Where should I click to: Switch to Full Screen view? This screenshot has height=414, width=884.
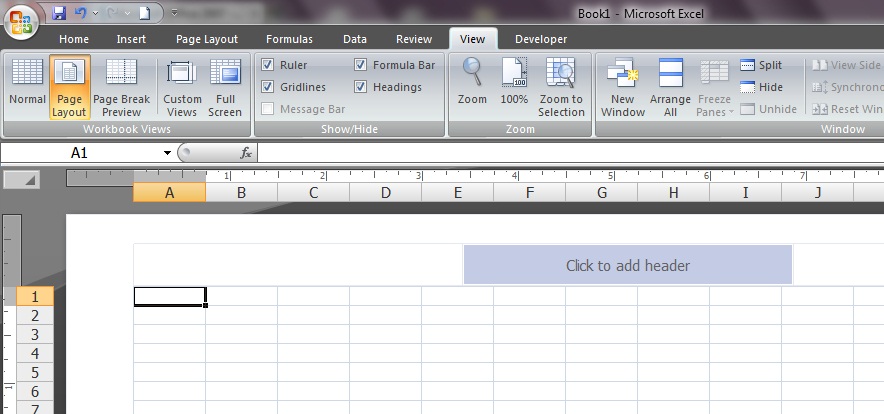(225, 87)
